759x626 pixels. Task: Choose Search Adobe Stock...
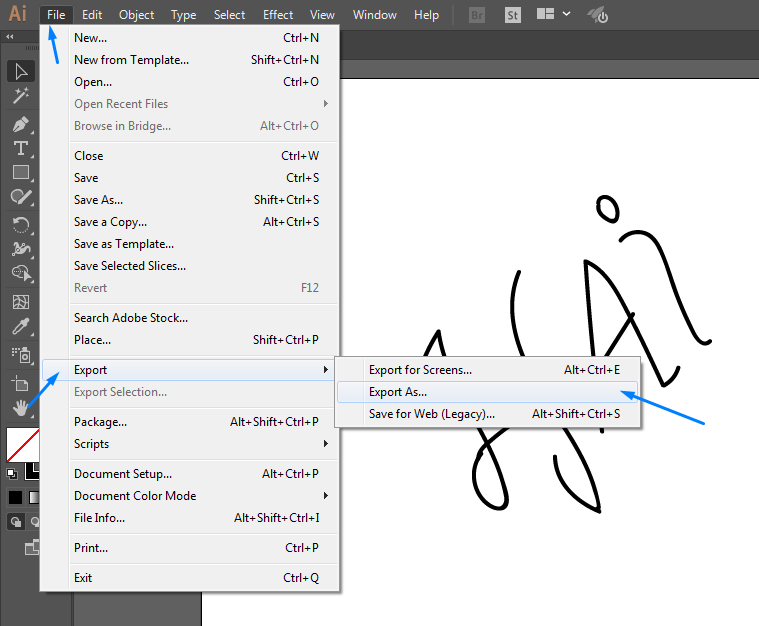pyautogui.click(x=190, y=318)
